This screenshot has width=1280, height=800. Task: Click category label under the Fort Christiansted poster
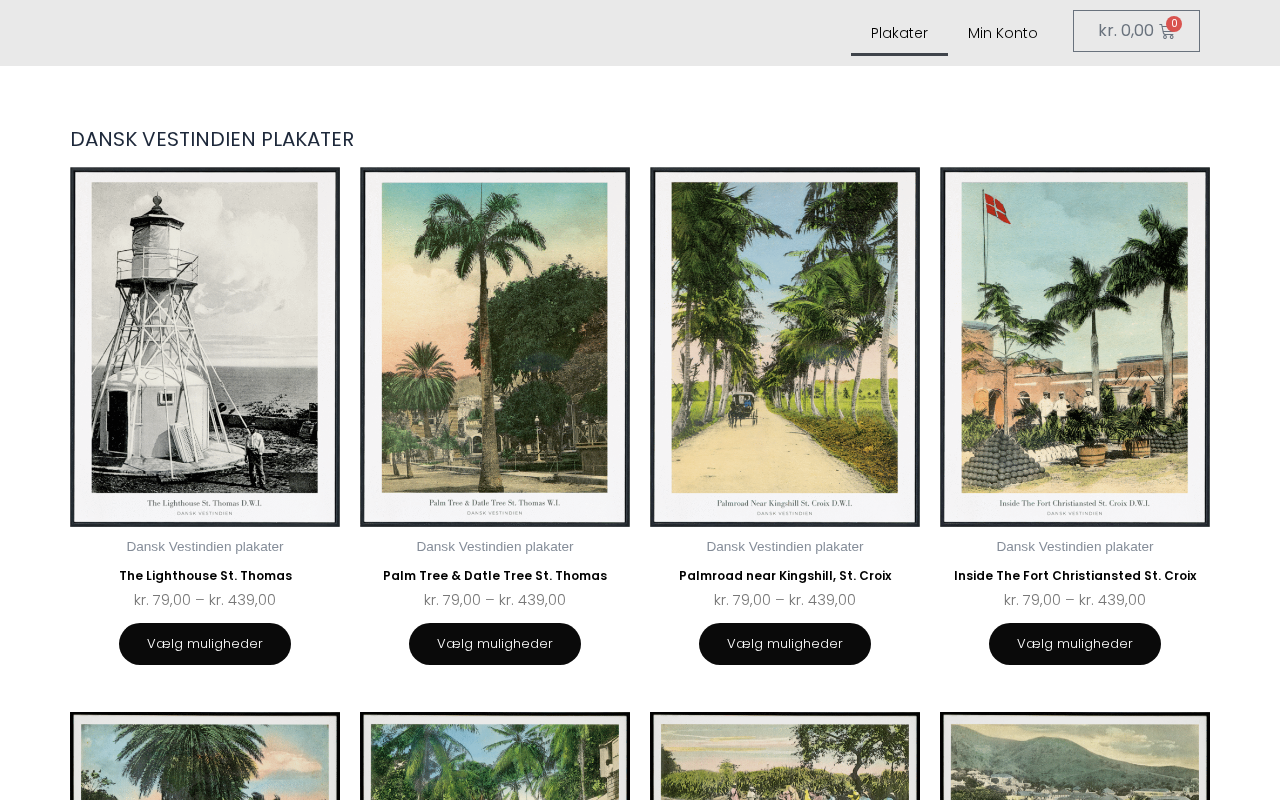pos(1075,547)
